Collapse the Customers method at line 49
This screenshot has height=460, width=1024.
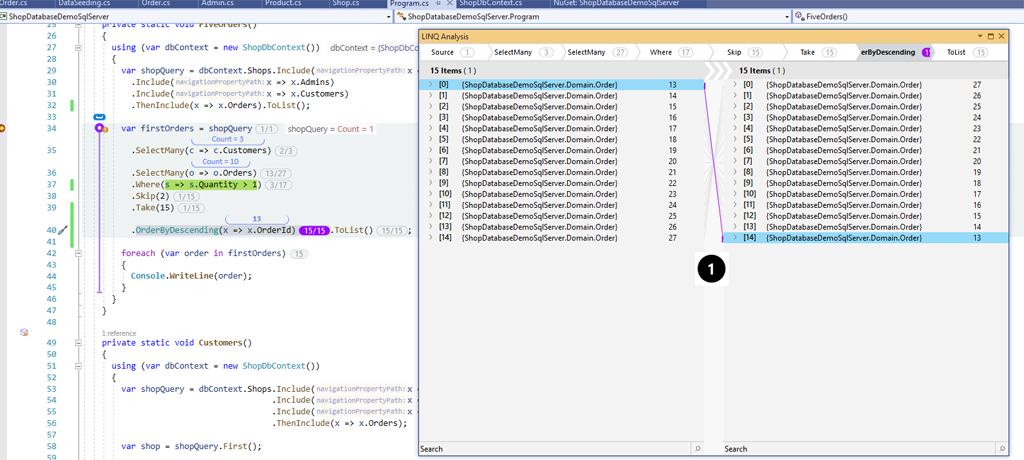[x=78, y=342]
